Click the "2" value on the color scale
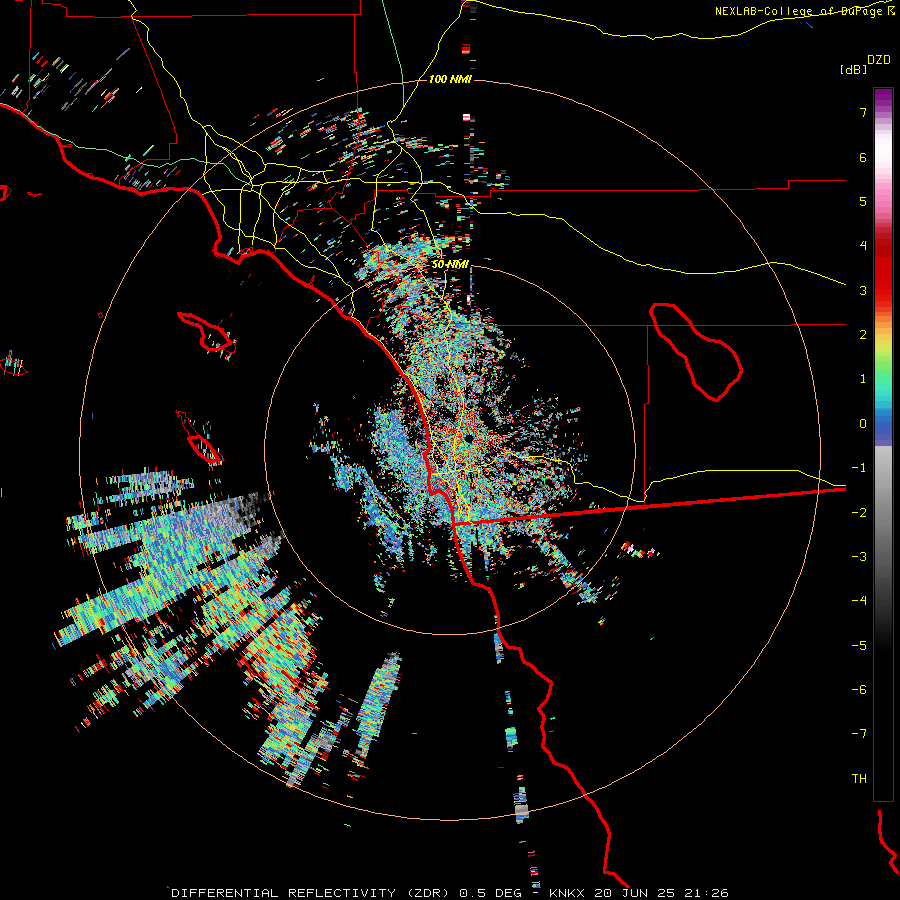 [863, 335]
